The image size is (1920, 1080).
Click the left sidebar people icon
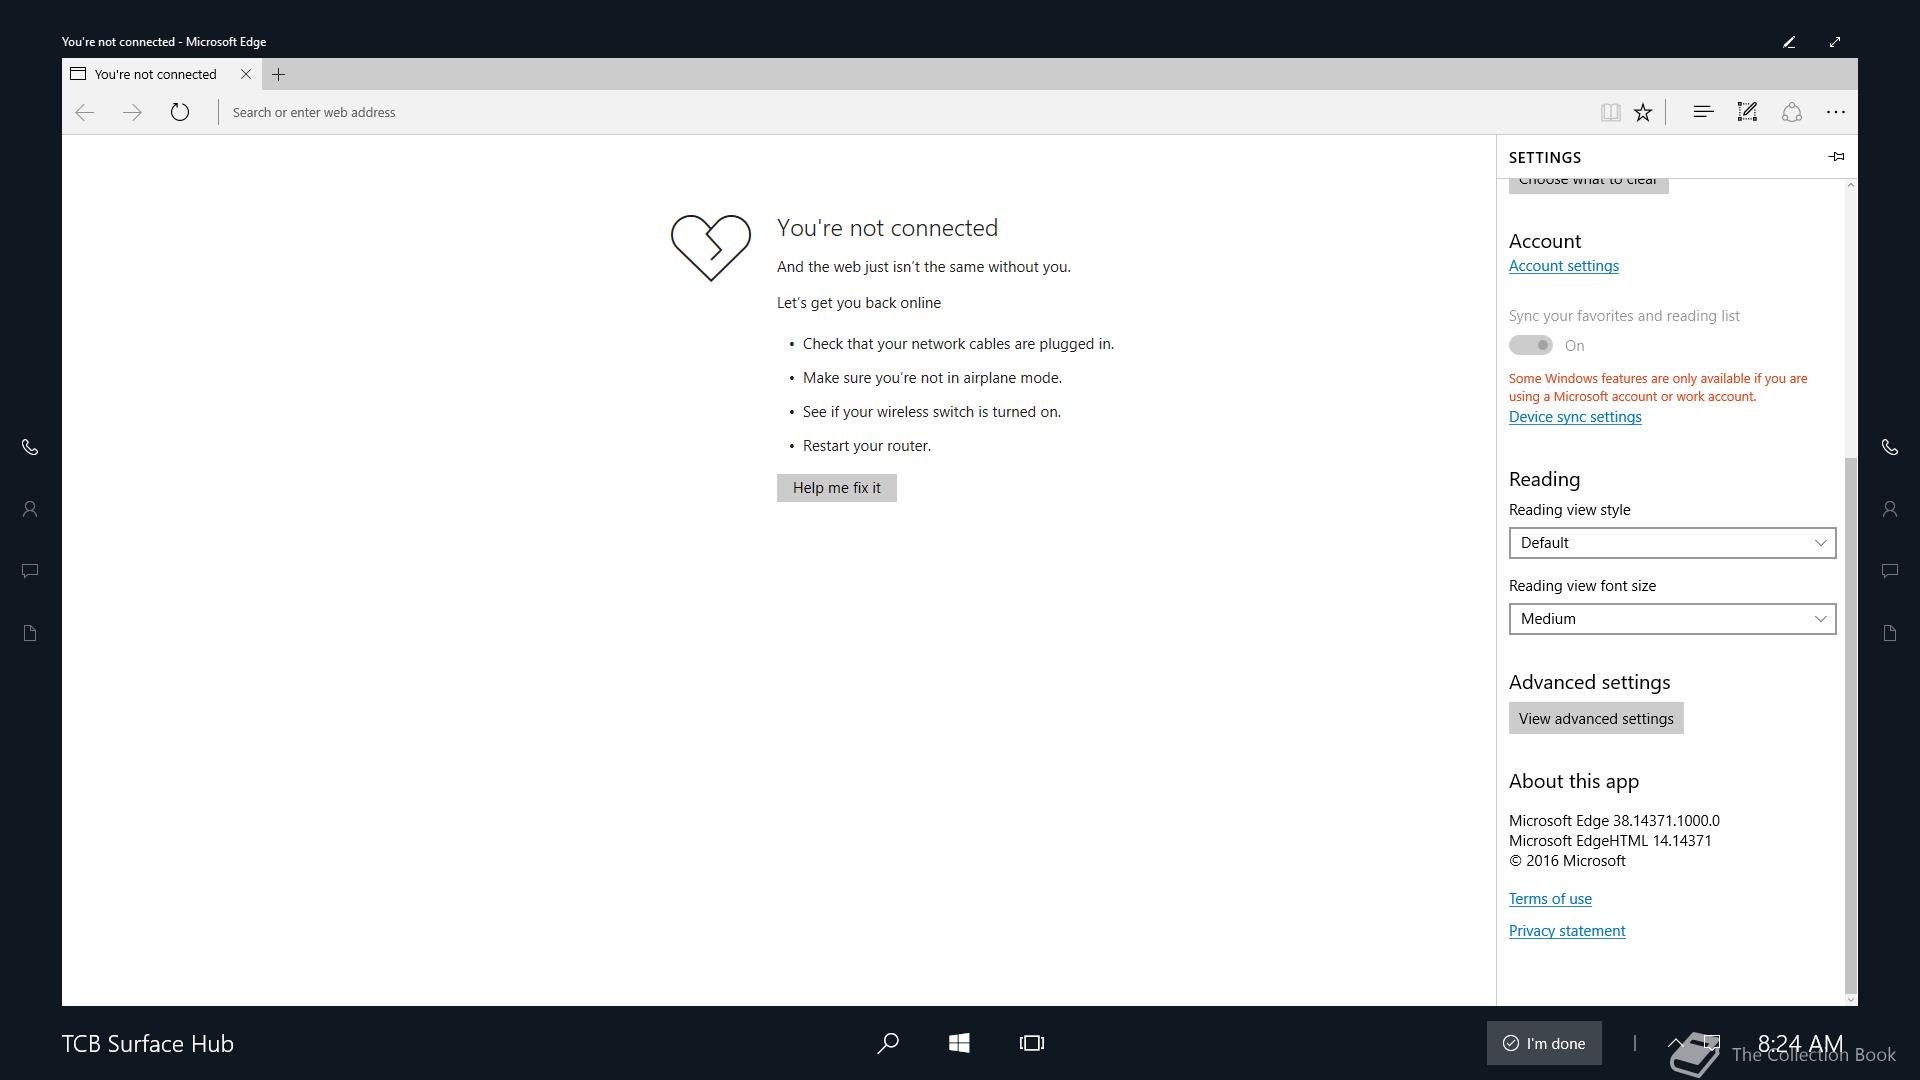[x=30, y=509]
